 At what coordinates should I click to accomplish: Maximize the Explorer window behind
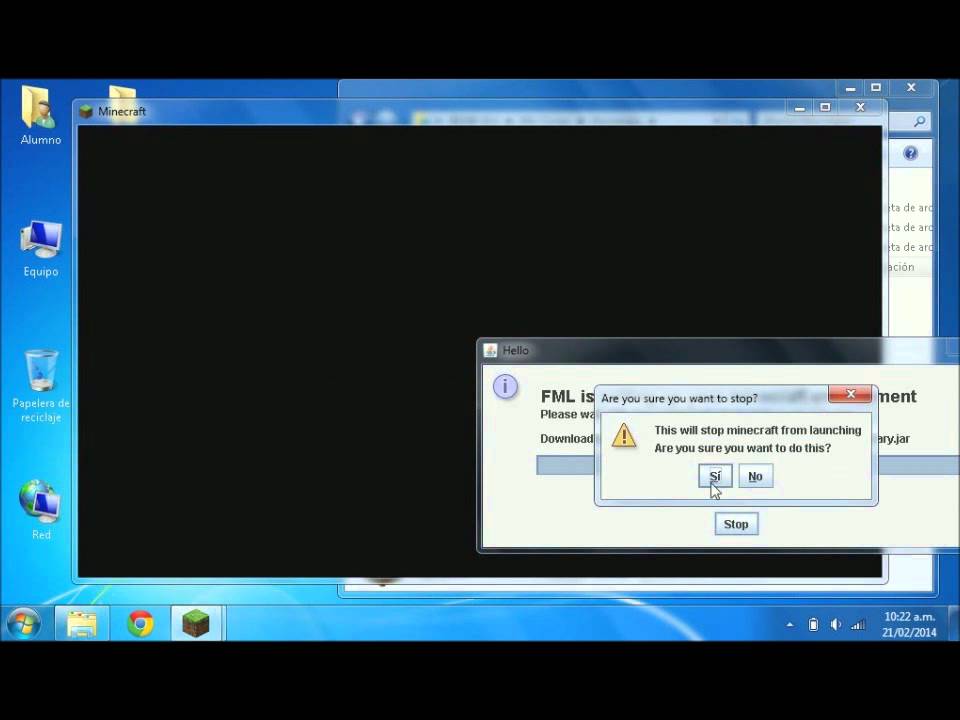(x=876, y=88)
